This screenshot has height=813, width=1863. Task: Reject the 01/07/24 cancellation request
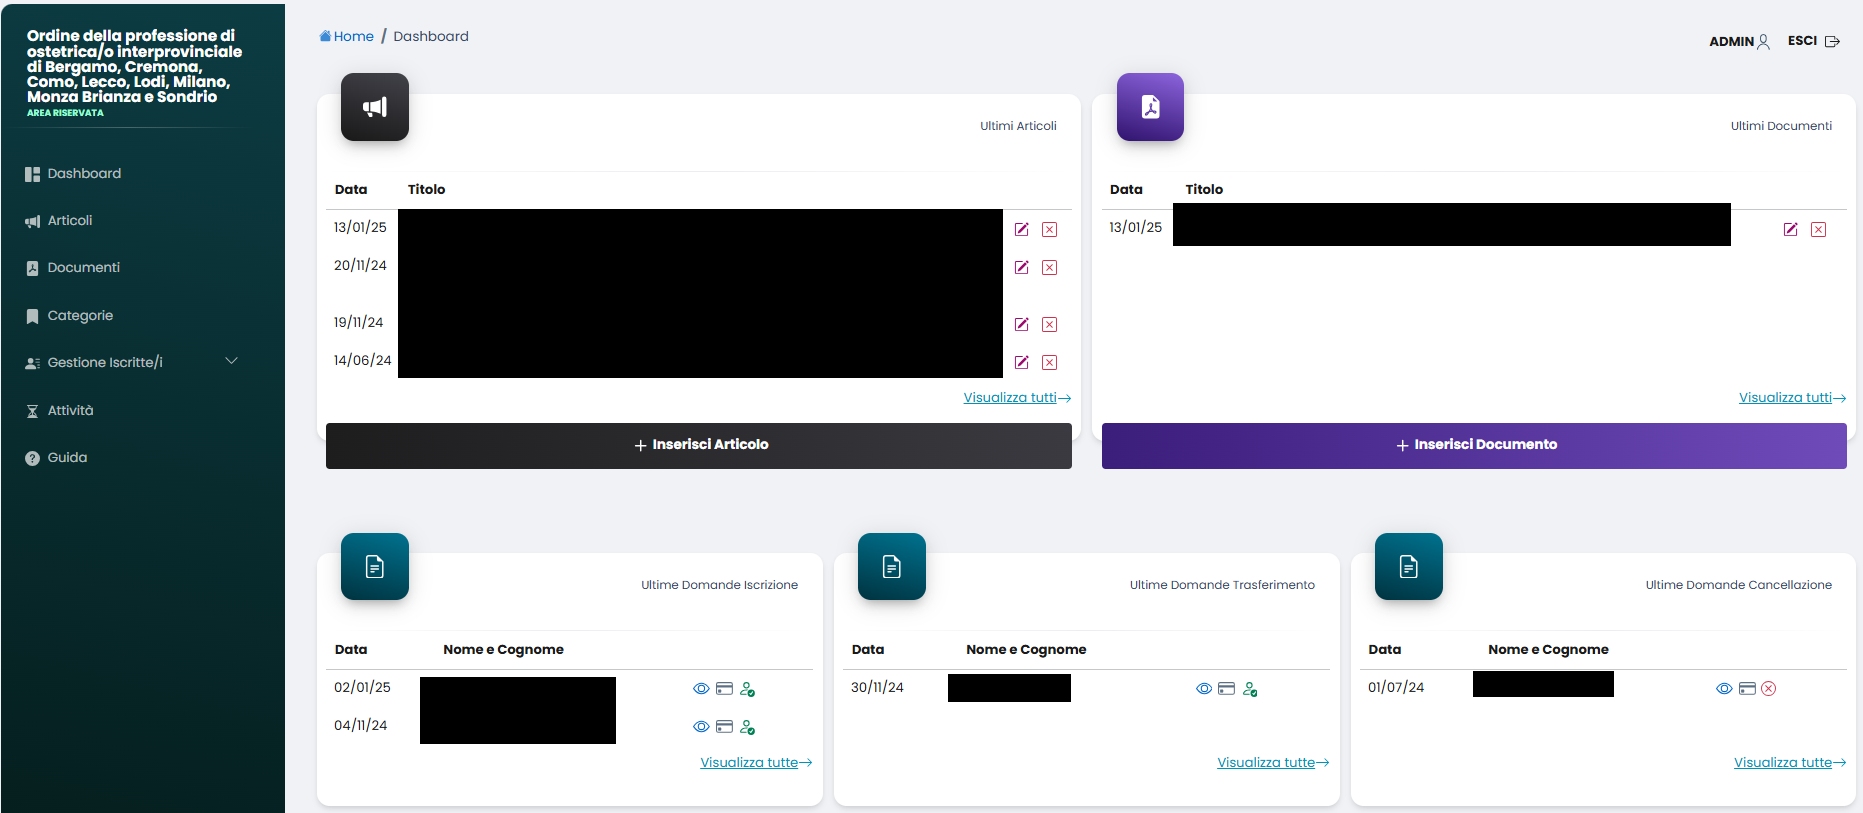1768,689
